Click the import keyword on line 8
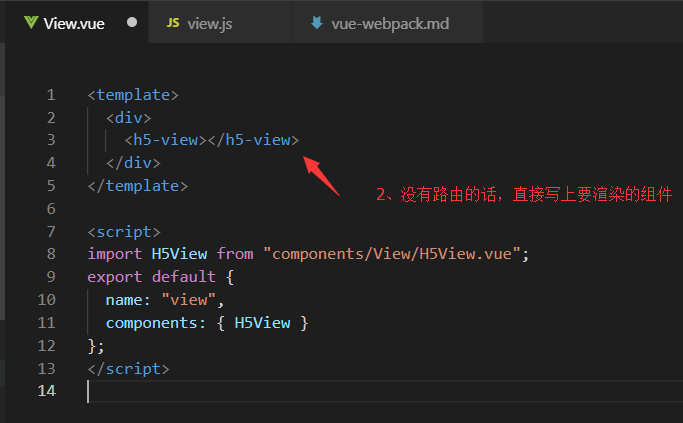Screen dimensions: 683x423 pos(115,254)
